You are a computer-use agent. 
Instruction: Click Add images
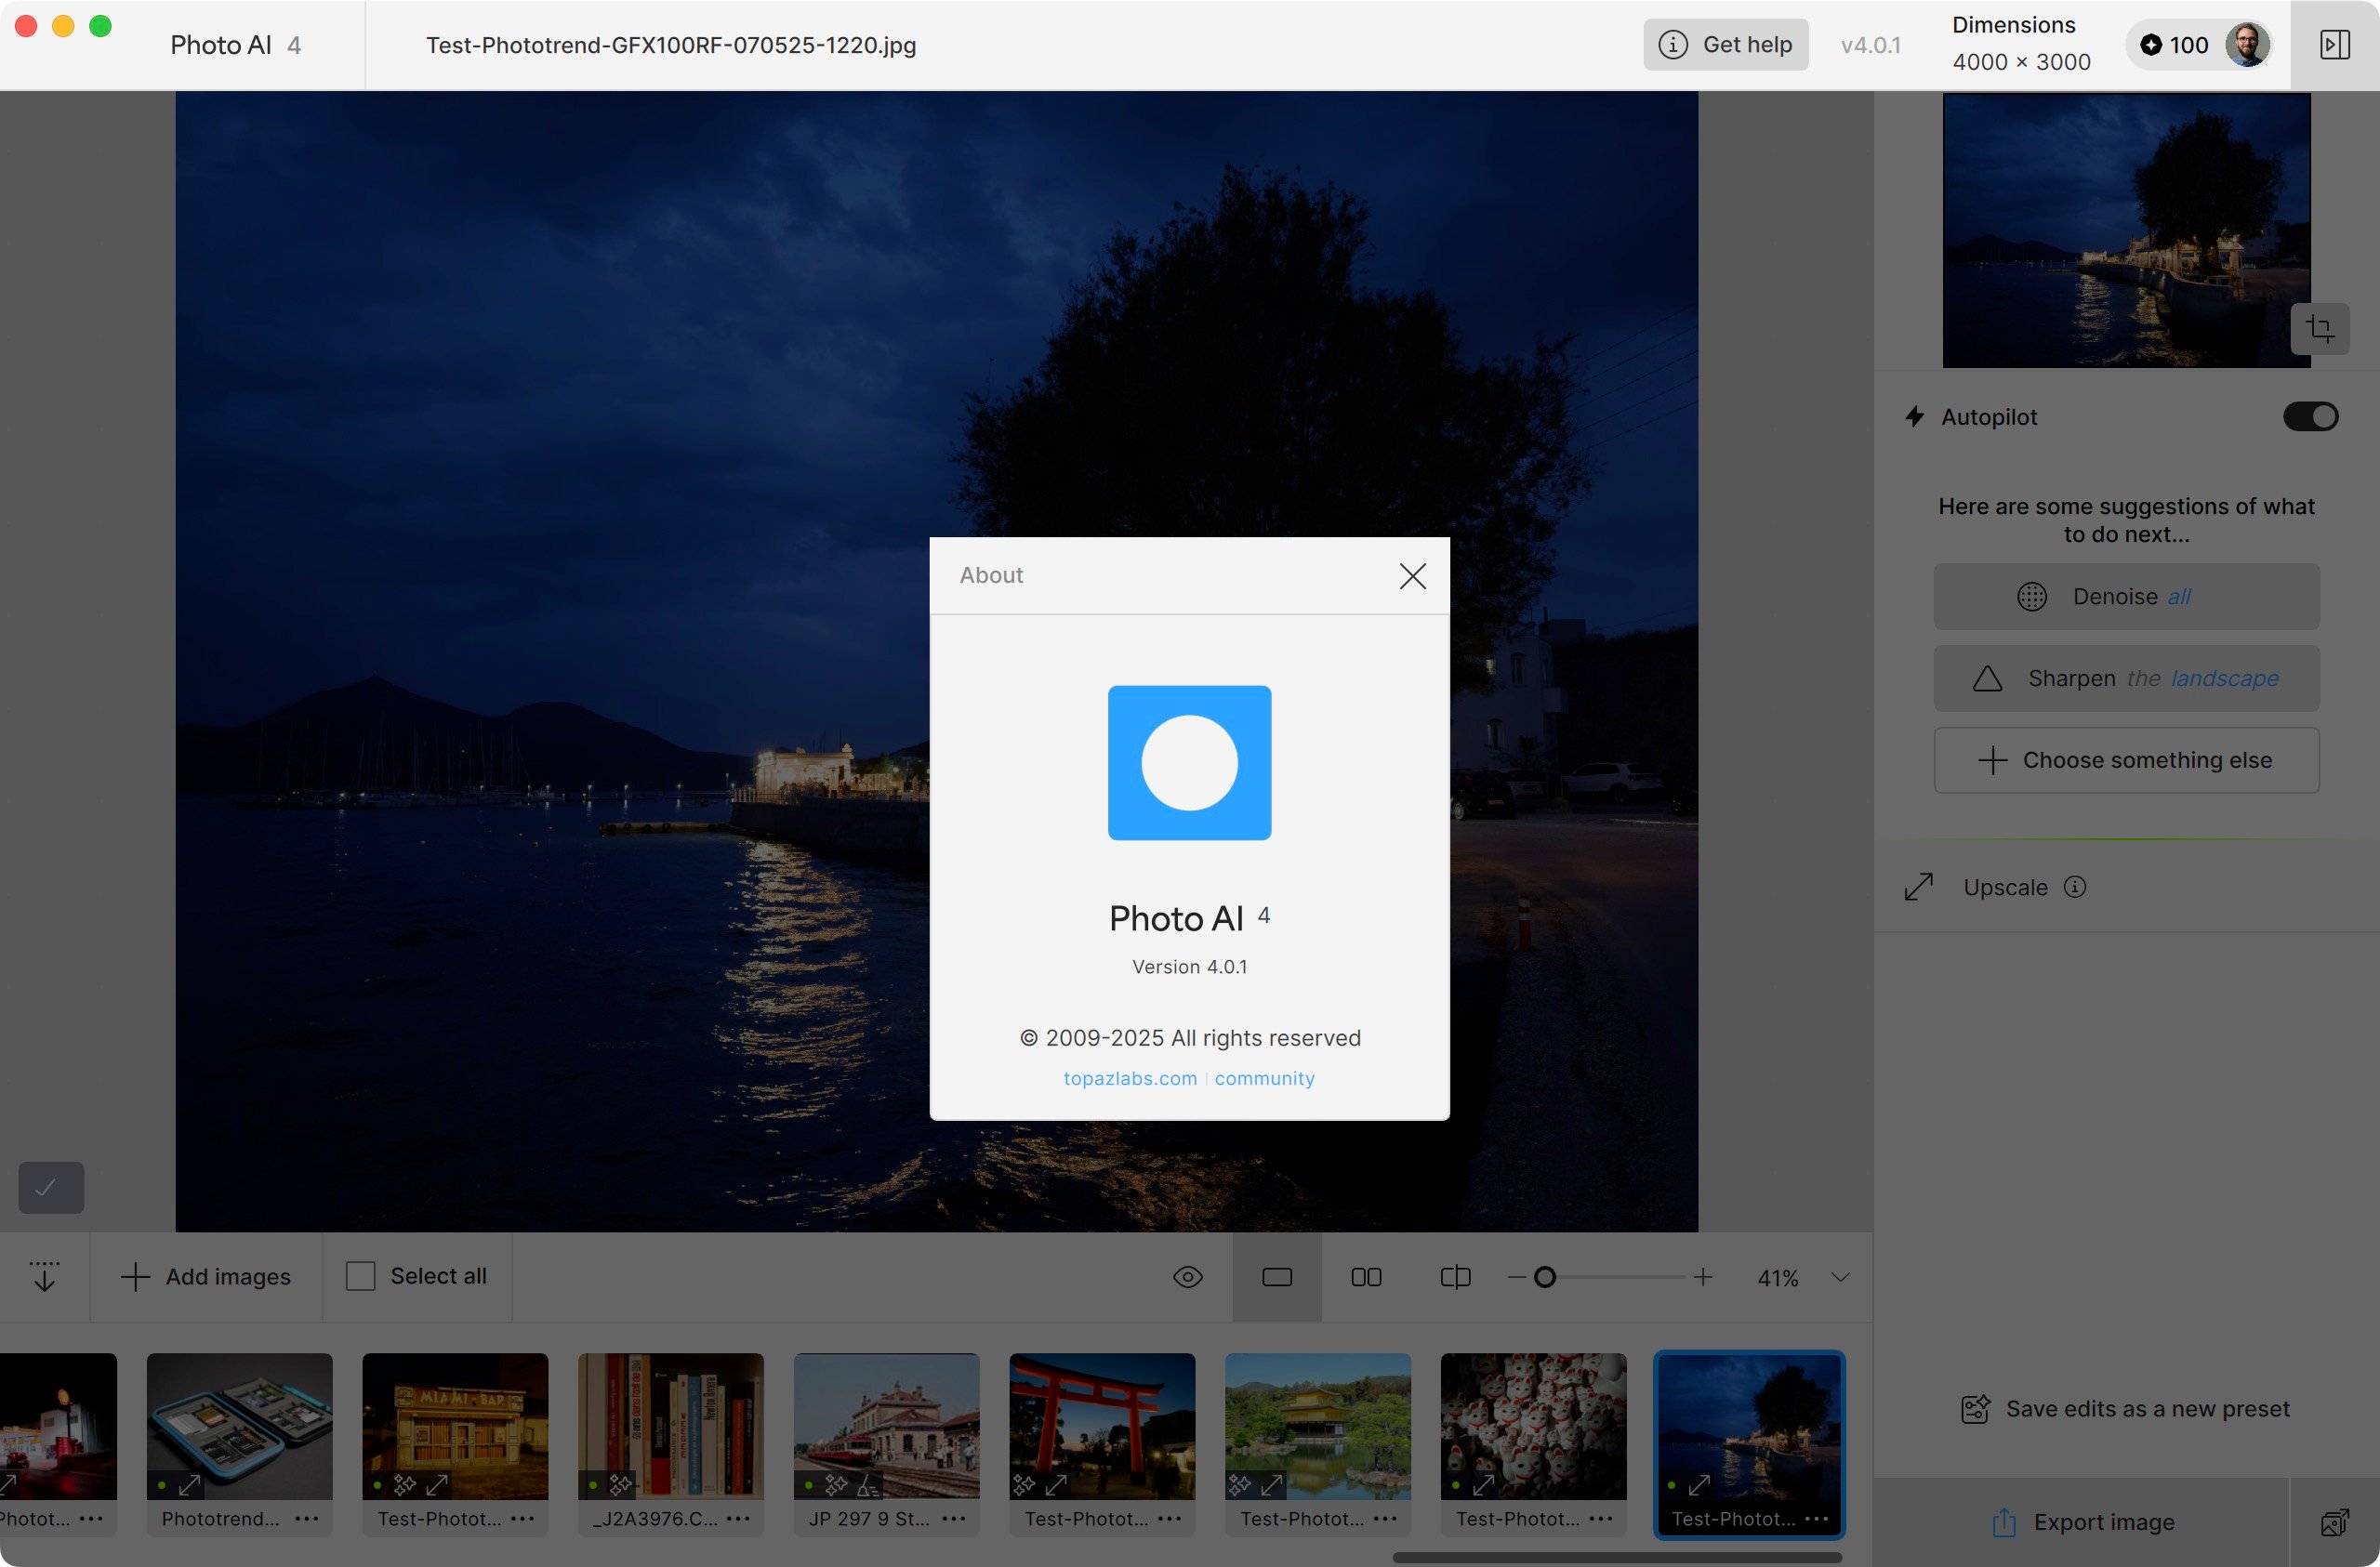click(206, 1276)
